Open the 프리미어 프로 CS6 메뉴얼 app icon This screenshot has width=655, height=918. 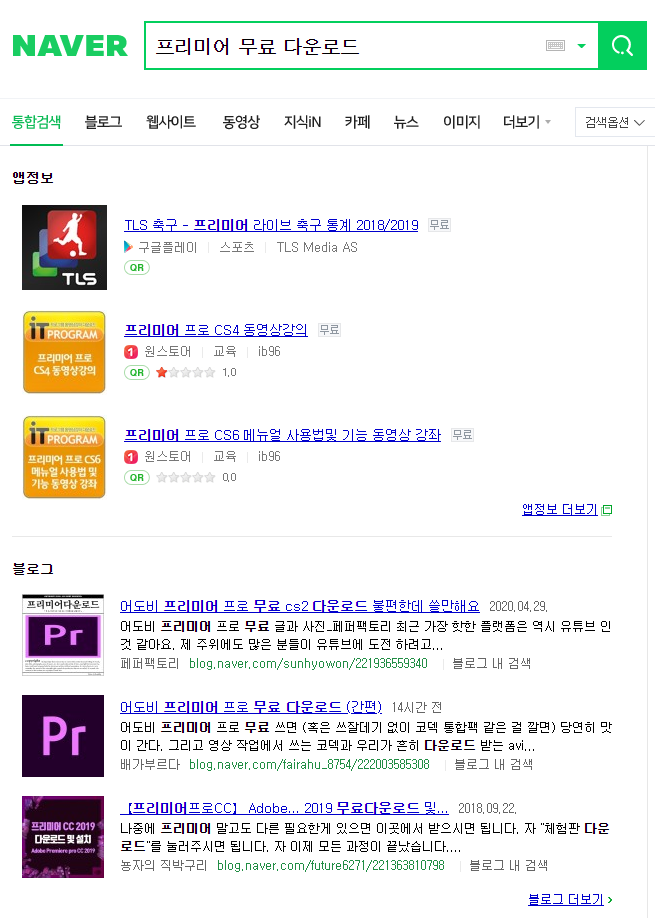(x=64, y=457)
